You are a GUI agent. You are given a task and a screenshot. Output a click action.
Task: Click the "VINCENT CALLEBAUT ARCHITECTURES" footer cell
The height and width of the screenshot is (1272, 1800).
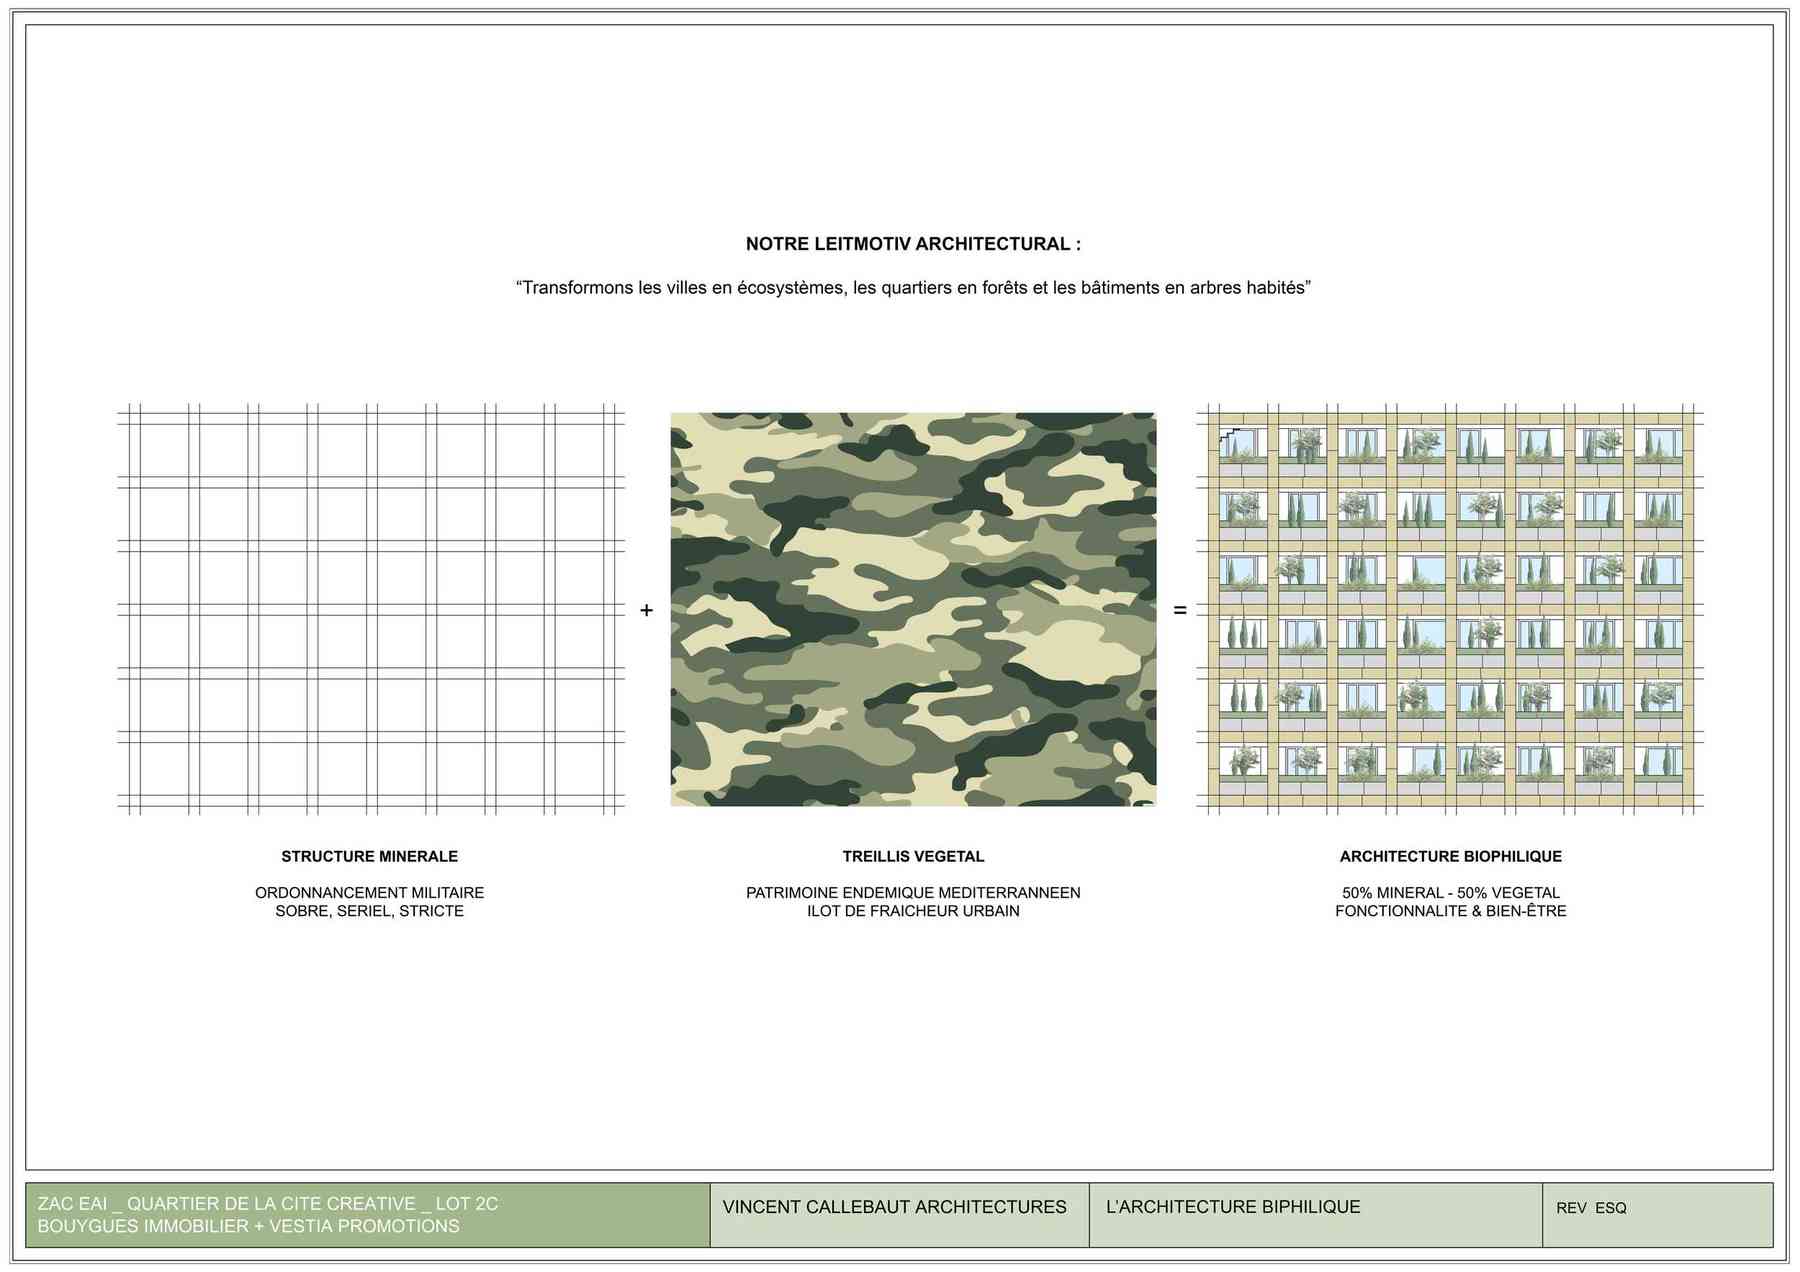coord(894,1207)
